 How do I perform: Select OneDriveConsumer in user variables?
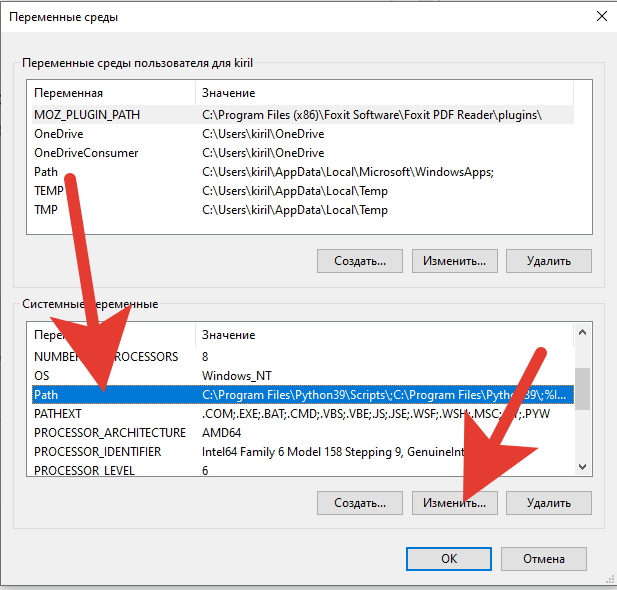point(86,153)
